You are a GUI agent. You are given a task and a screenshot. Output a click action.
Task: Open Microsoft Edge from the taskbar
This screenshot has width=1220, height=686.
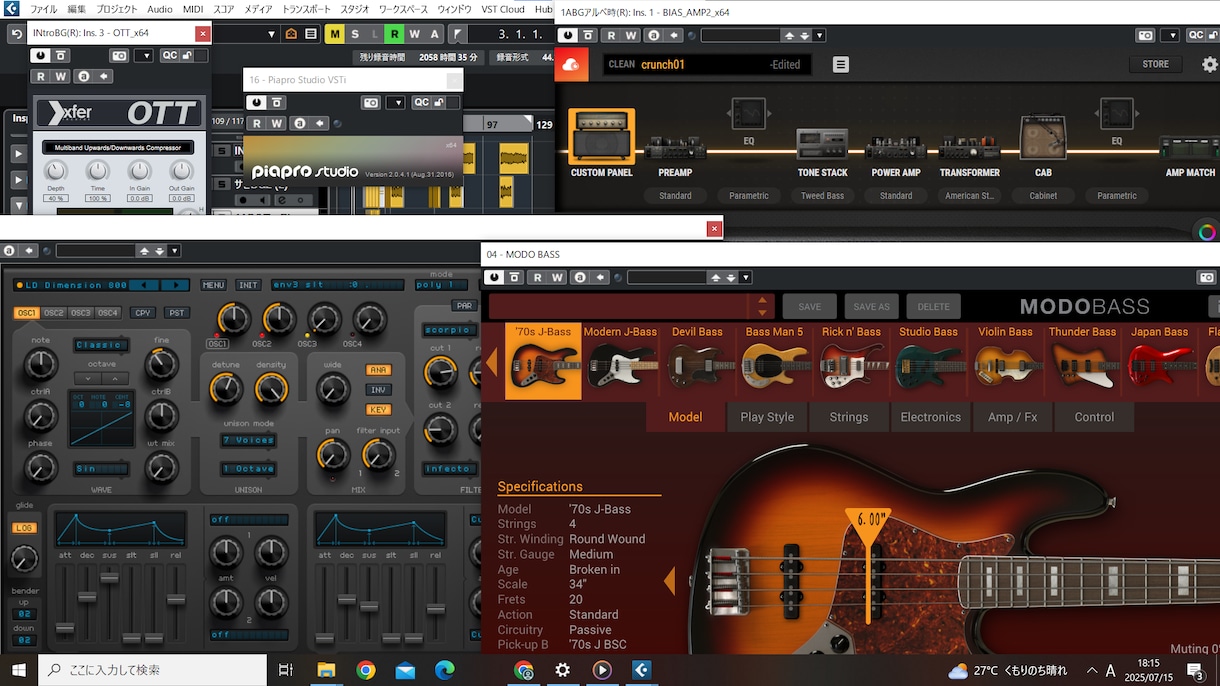[445, 669]
